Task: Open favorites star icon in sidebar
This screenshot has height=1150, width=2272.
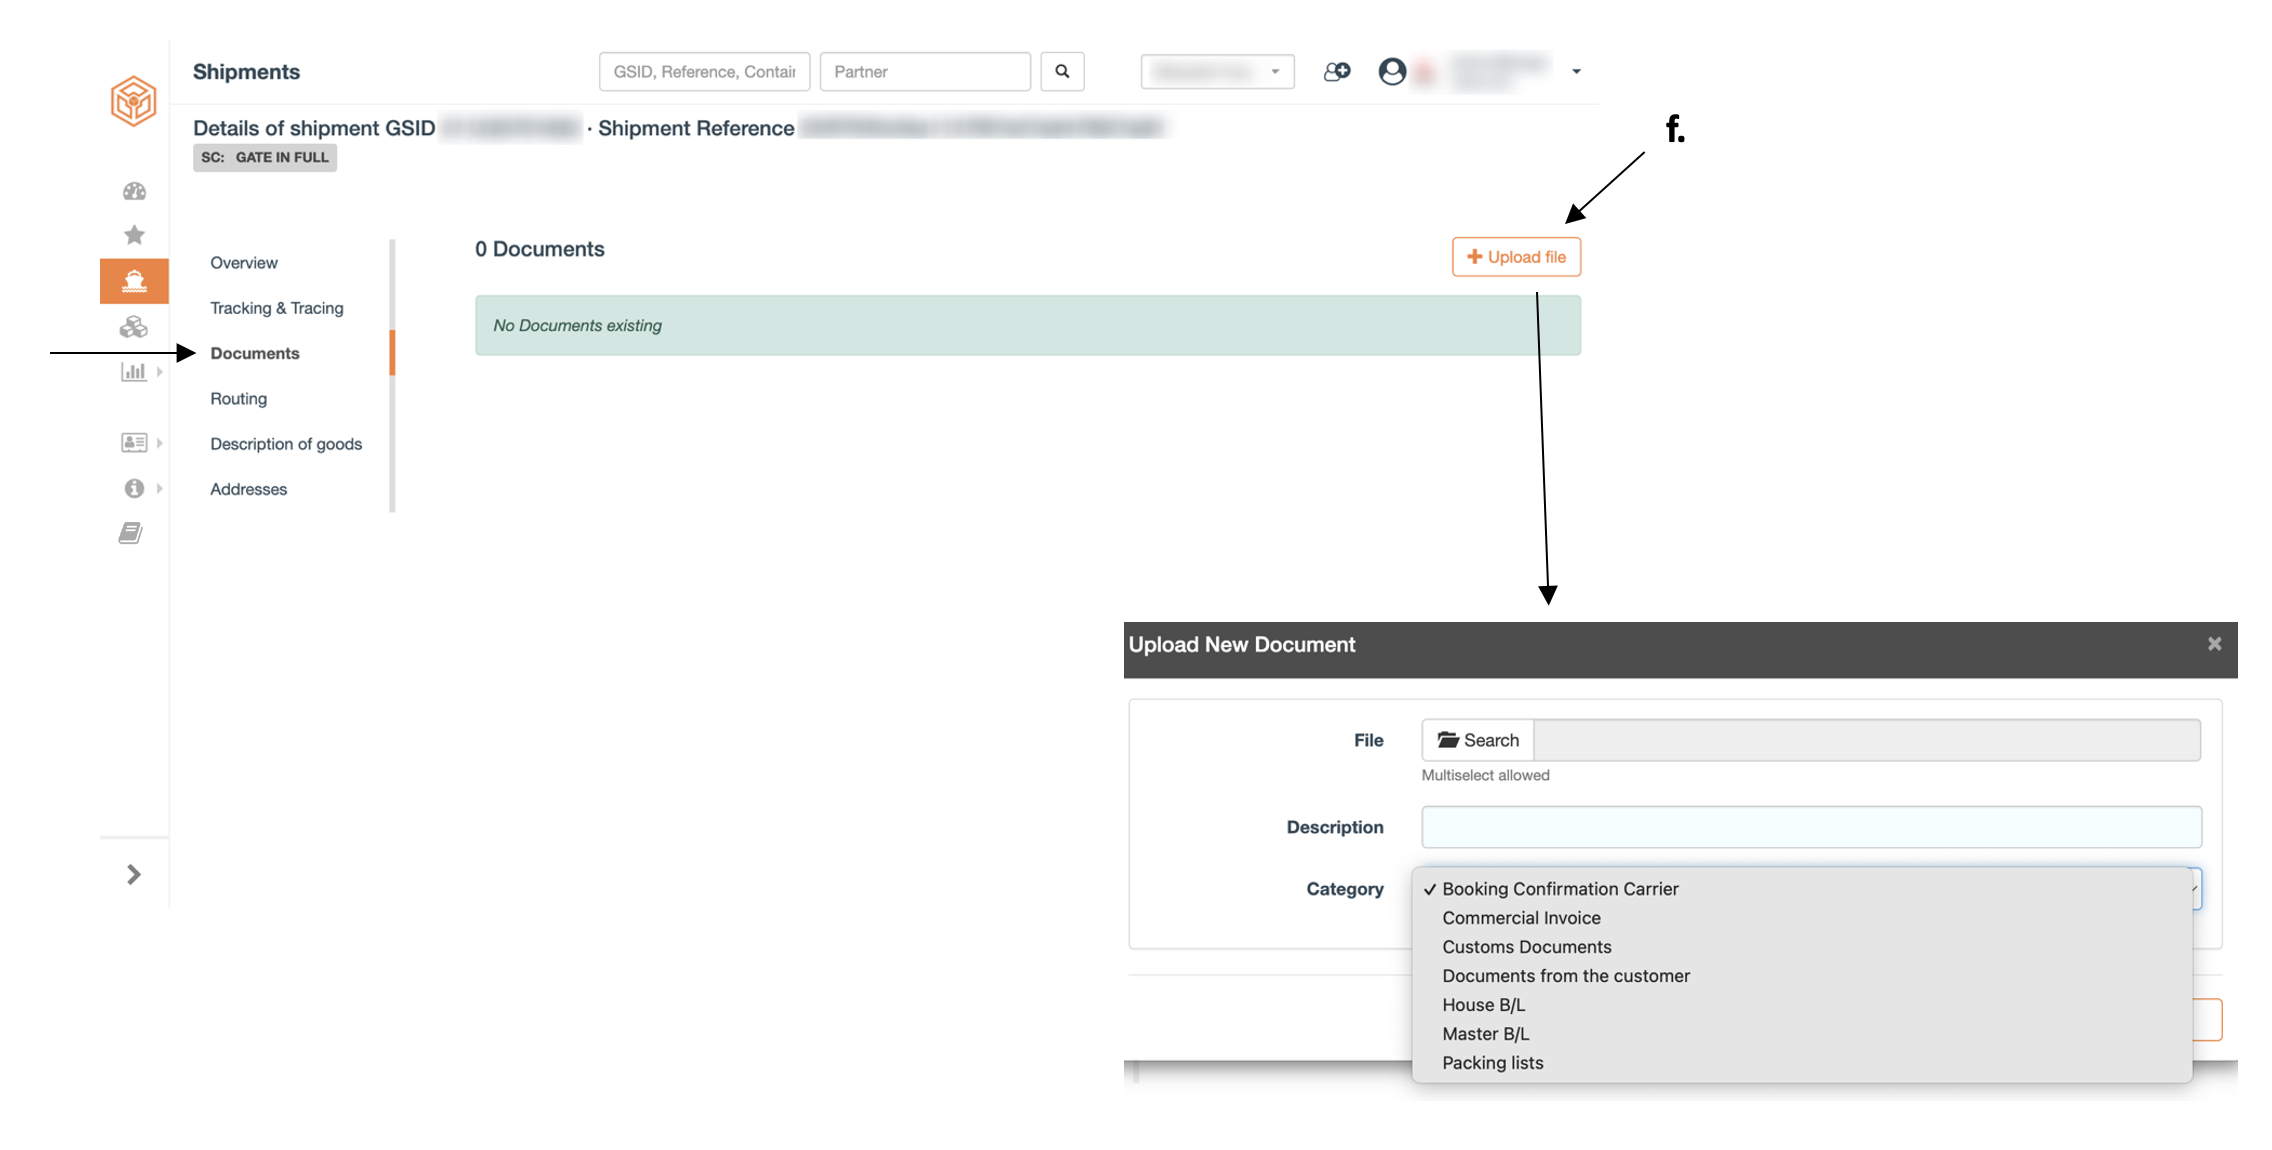Action: tap(134, 235)
